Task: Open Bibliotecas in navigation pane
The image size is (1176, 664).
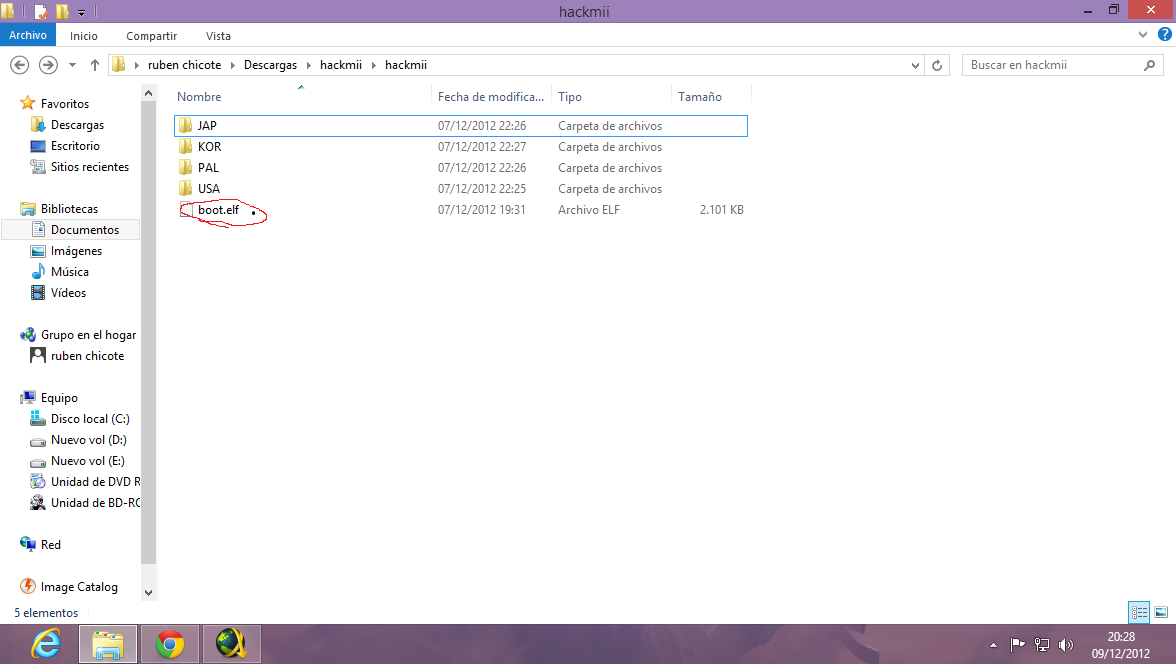Action: click(69, 209)
